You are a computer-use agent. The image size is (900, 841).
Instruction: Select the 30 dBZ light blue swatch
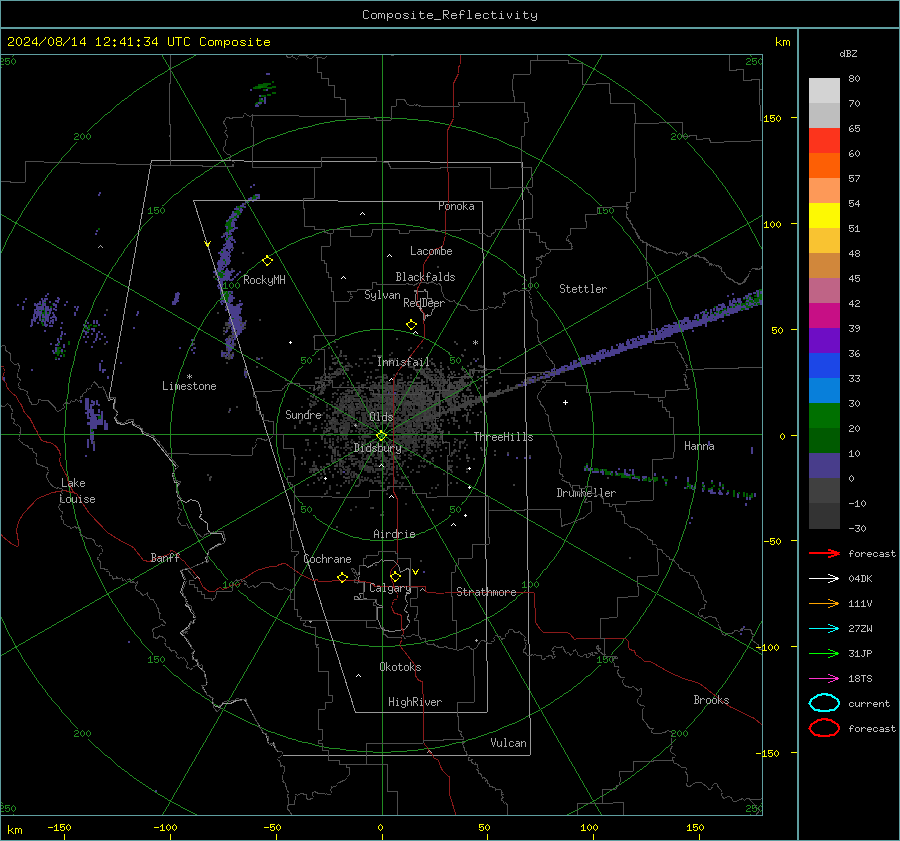824,390
